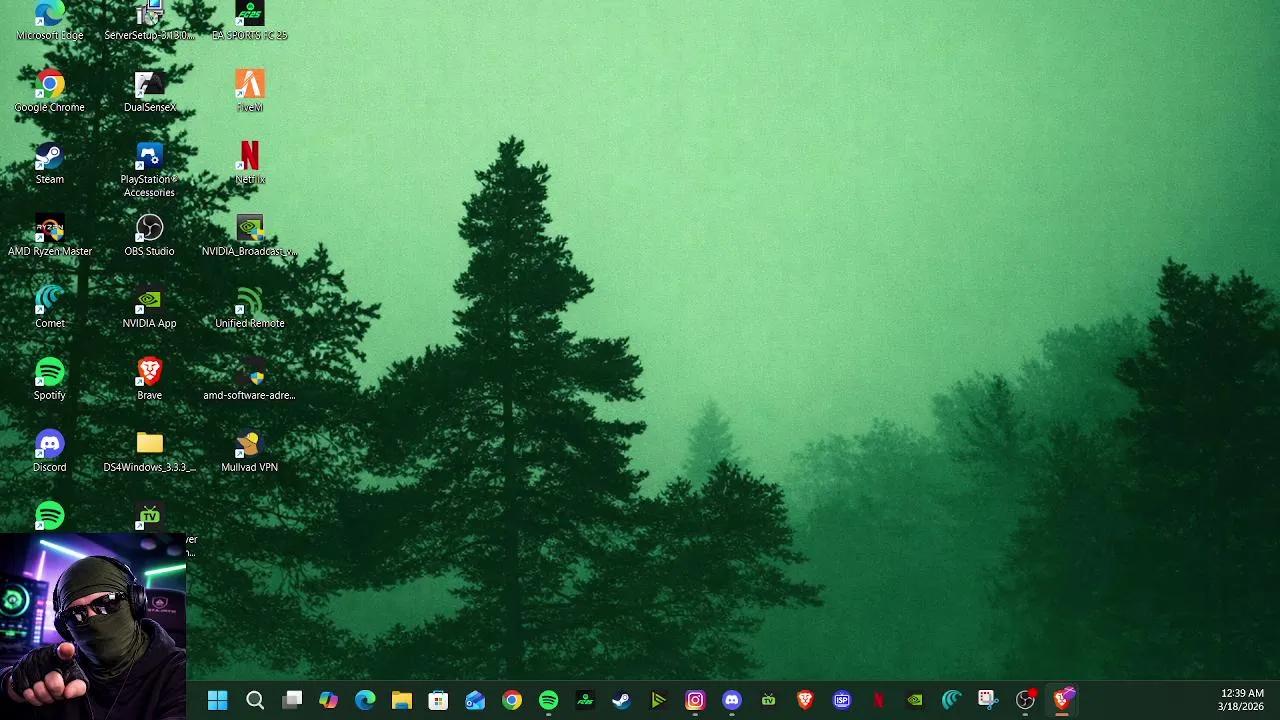
Task: Open Task View from the taskbar
Action: click(x=292, y=700)
